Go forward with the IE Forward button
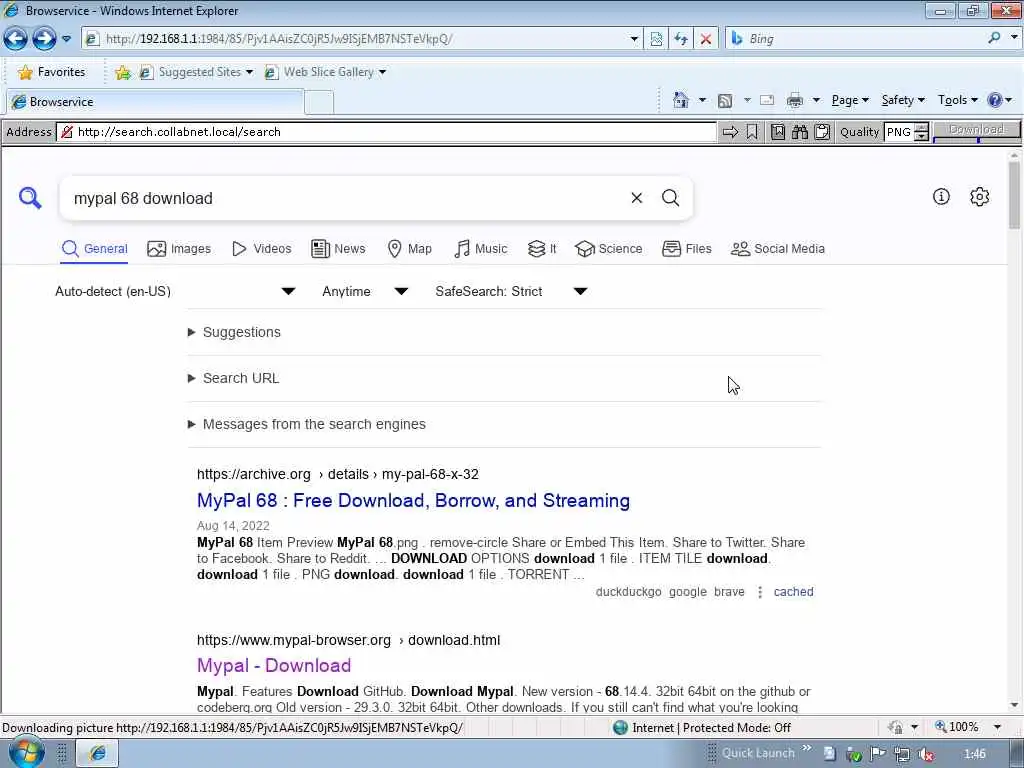Screen dimensions: 1024x768 44,39
